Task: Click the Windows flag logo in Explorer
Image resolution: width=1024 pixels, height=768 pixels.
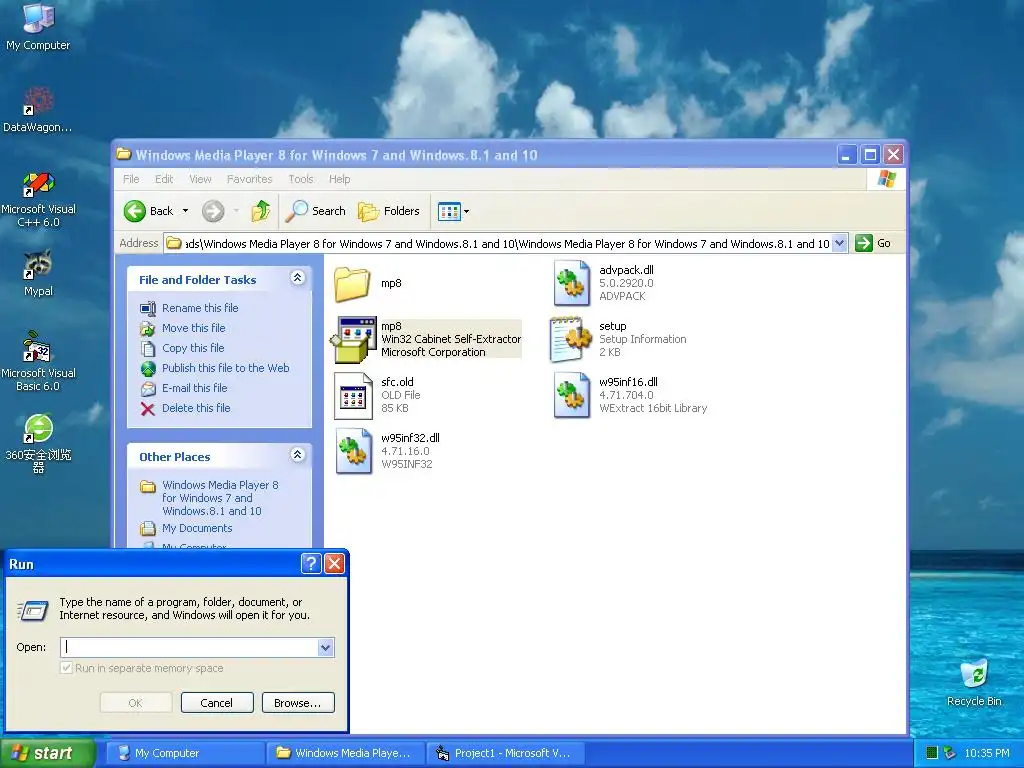Action: [886, 179]
